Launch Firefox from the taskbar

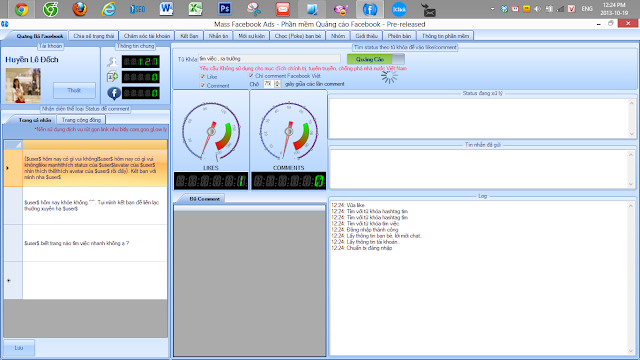(x=79, y=9)
